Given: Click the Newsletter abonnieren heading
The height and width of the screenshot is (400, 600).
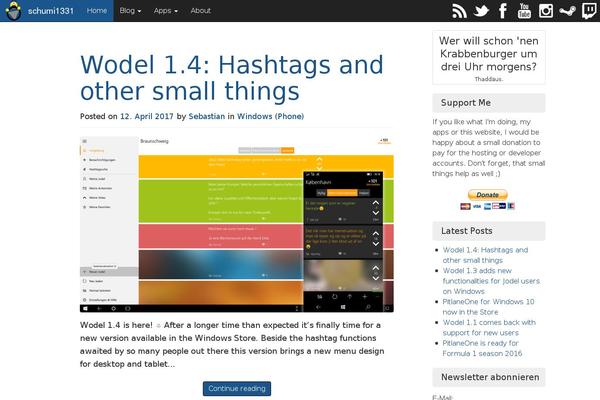Looking at the screenshot, I should (x=490, y=377).
